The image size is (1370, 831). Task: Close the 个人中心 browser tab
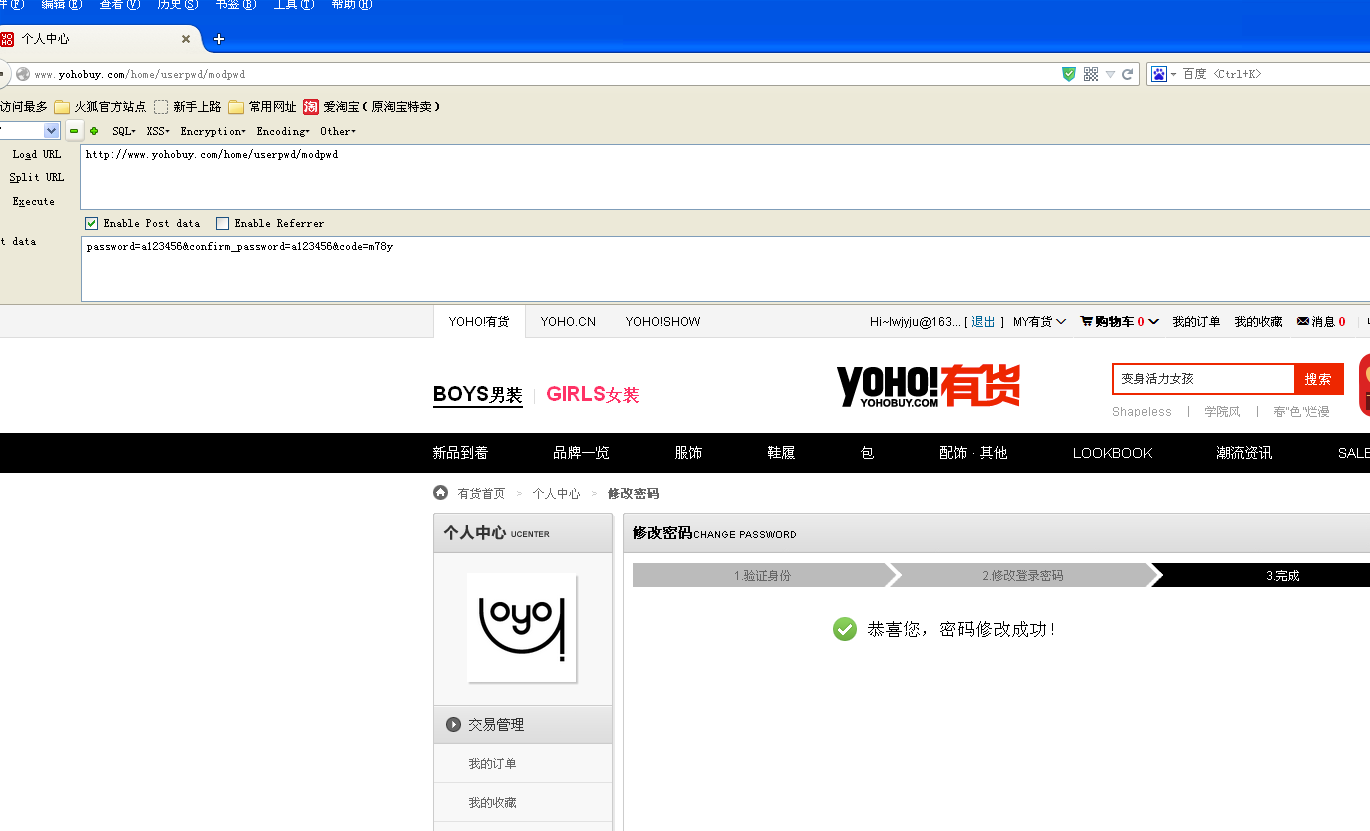pyautogui.click(x=186, y=39)
